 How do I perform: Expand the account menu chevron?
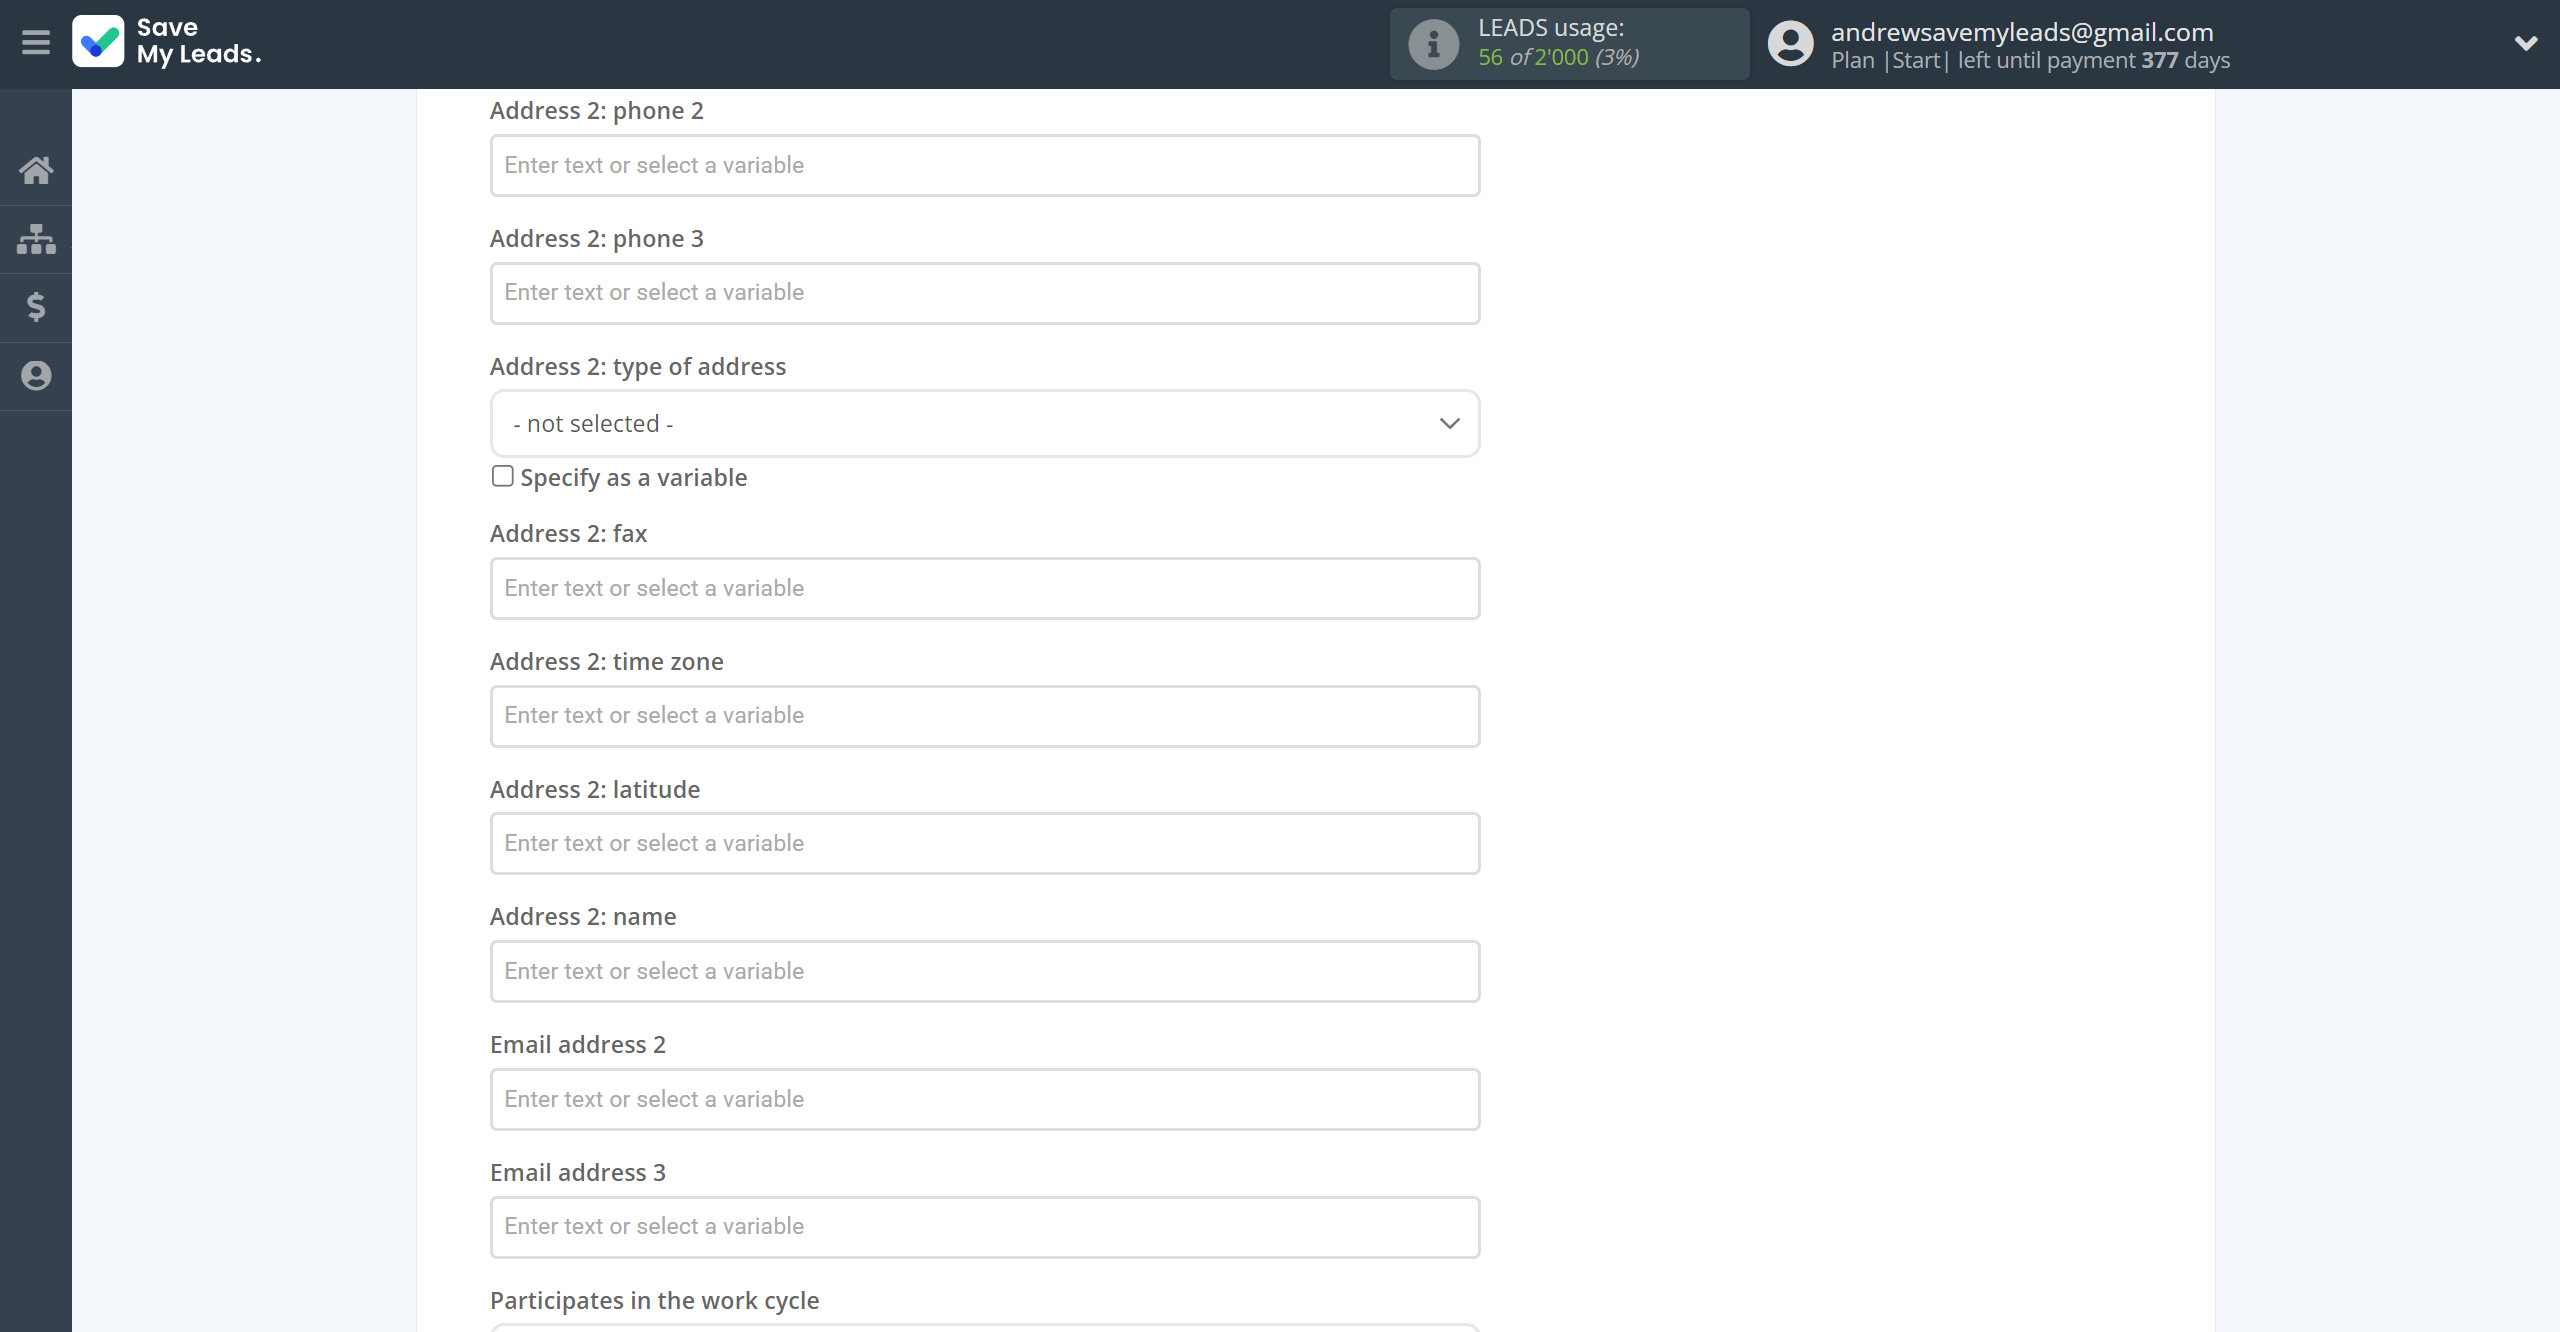[2526, 43]
